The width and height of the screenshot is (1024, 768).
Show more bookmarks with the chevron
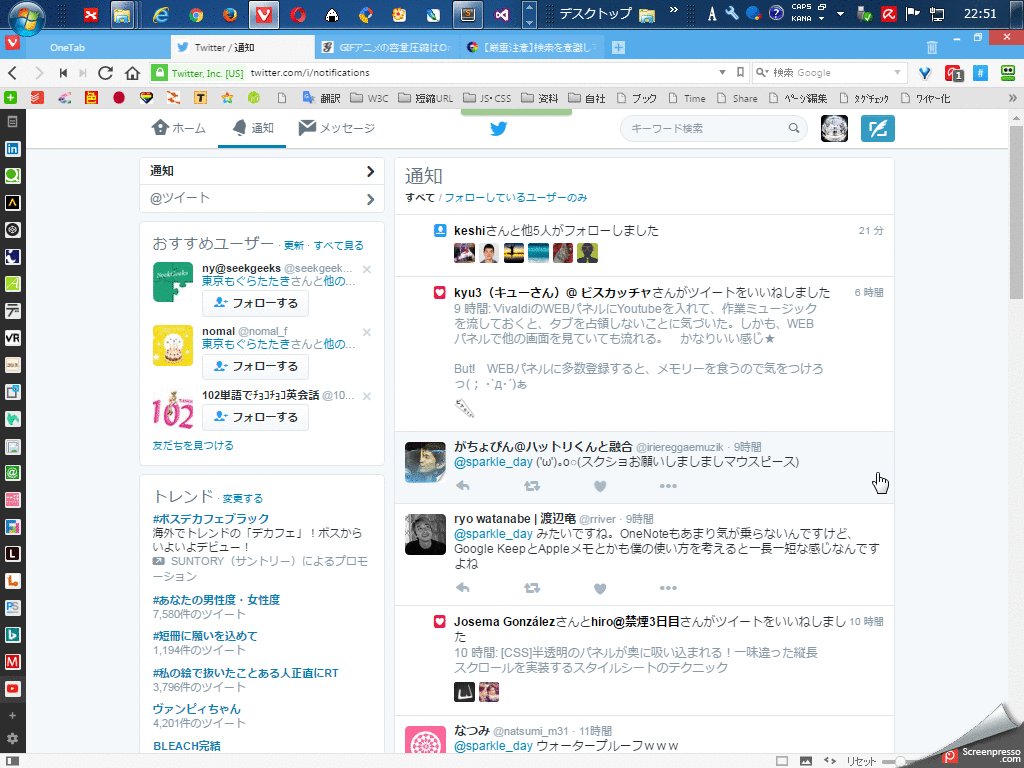point(1012,98)
